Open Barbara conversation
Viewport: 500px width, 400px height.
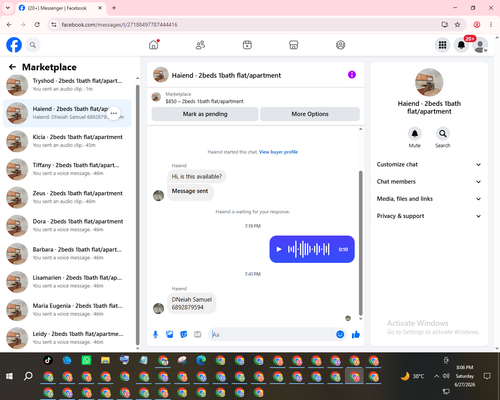67,254
